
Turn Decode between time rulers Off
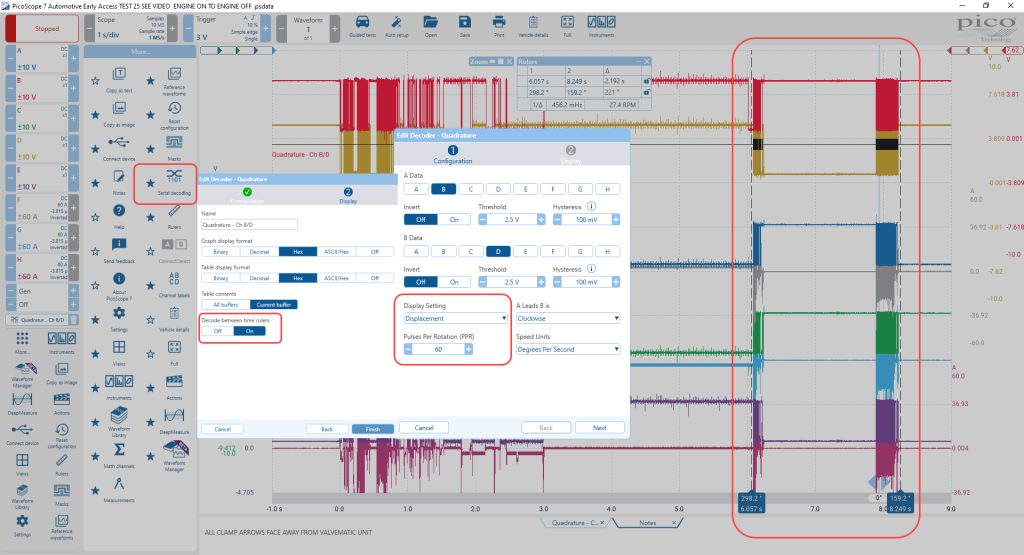tap(217, 331)
